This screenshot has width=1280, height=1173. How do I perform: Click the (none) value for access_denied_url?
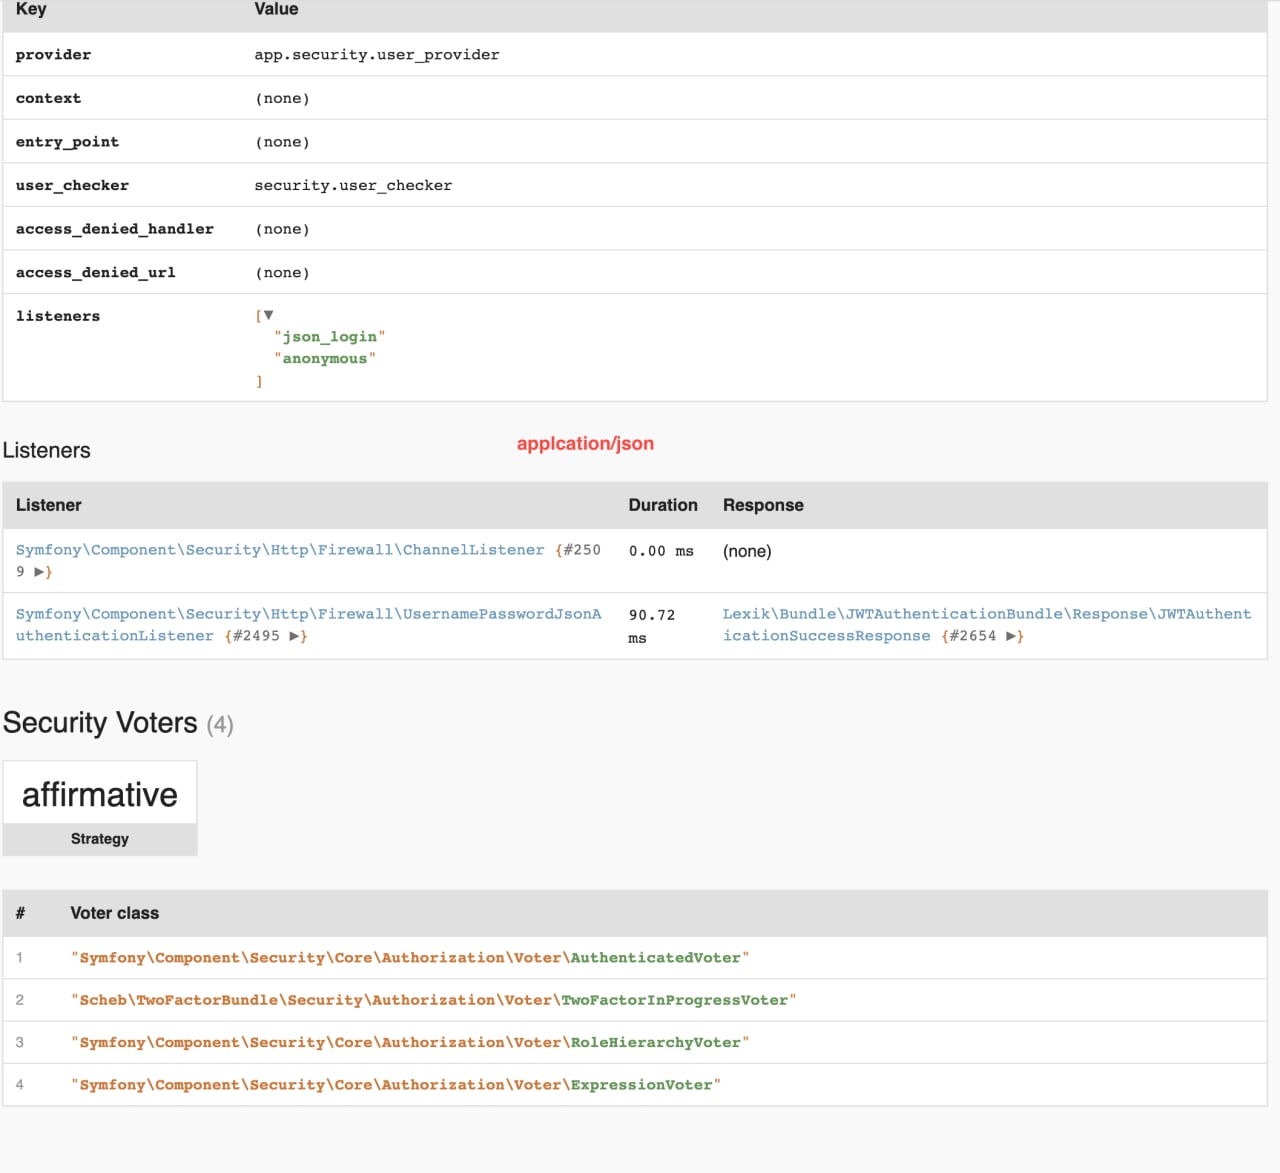[x=282, y=272]
